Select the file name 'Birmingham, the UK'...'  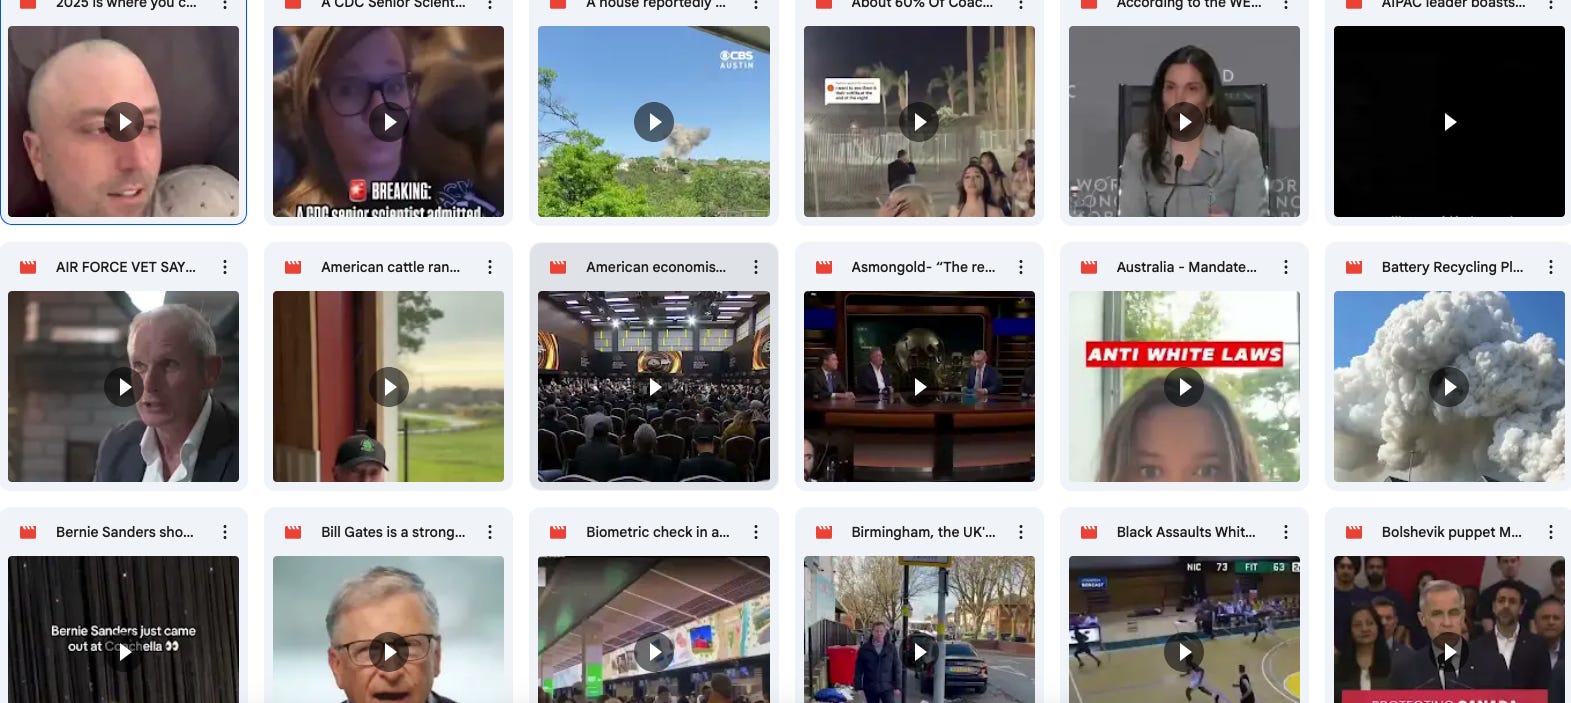pos(923,532)
